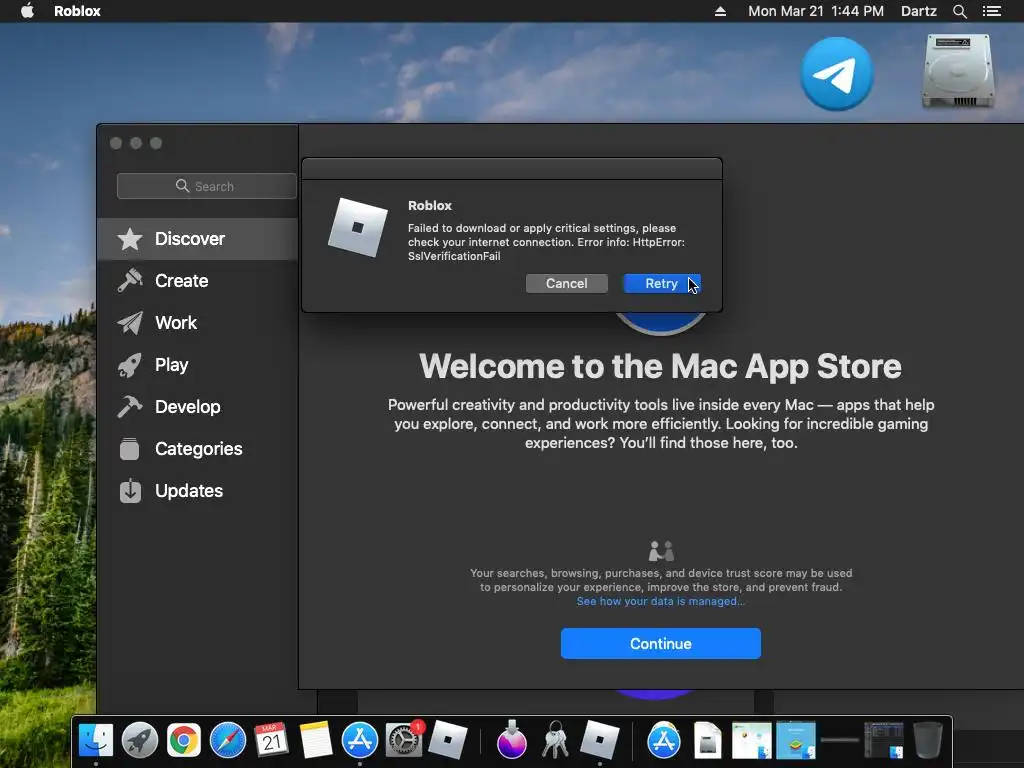
Task: Open Roblox icon beside System Preferences in Dock
Action: coord(447,740)
